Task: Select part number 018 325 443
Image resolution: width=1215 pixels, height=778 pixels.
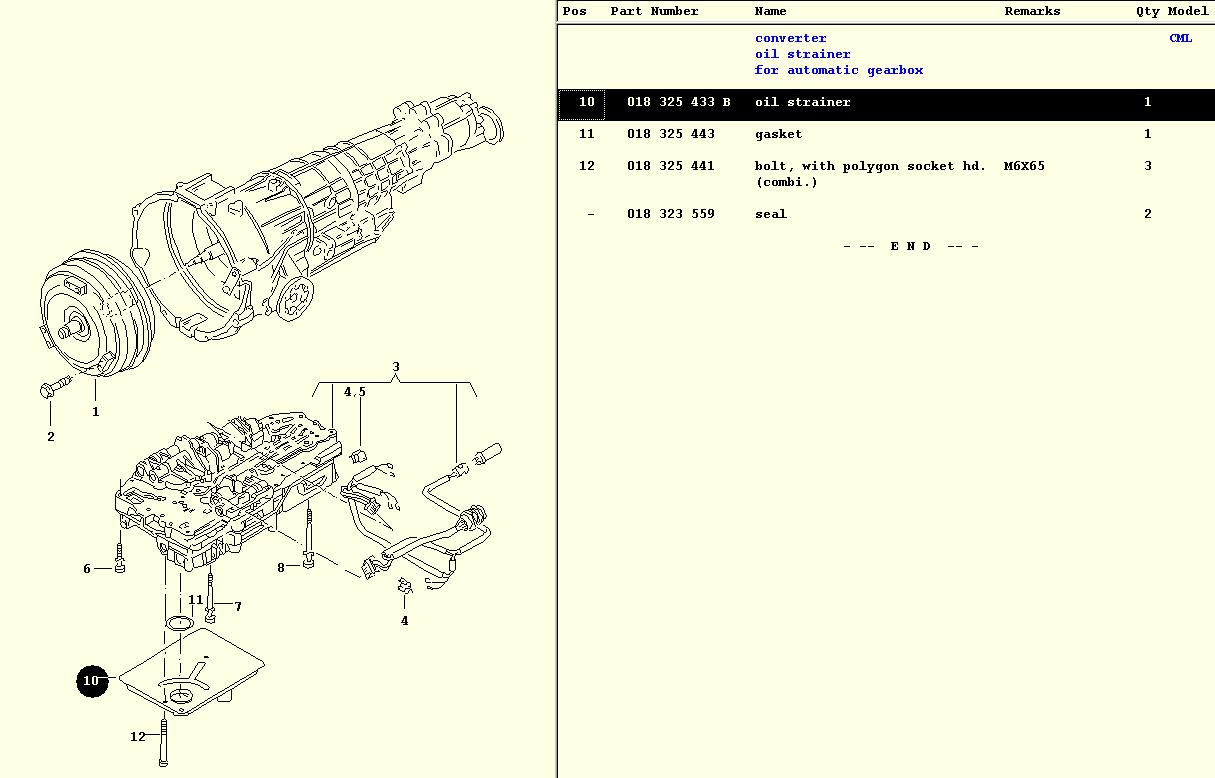Action: tap(671, 134)
